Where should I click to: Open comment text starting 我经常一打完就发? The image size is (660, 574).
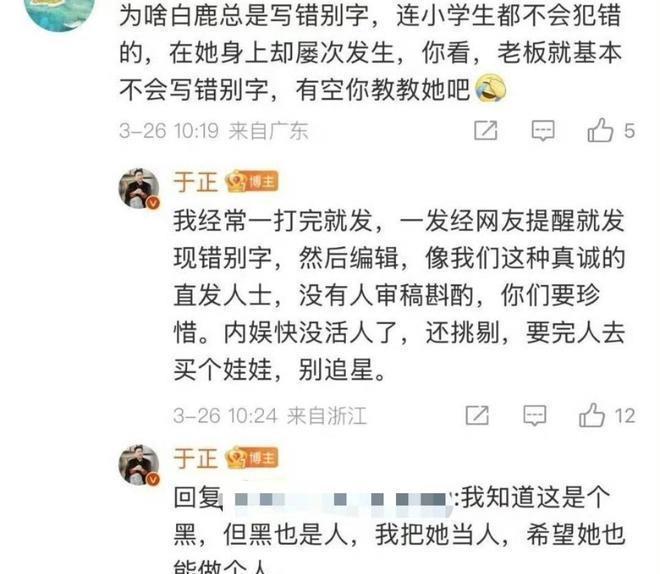pos(399,295)
